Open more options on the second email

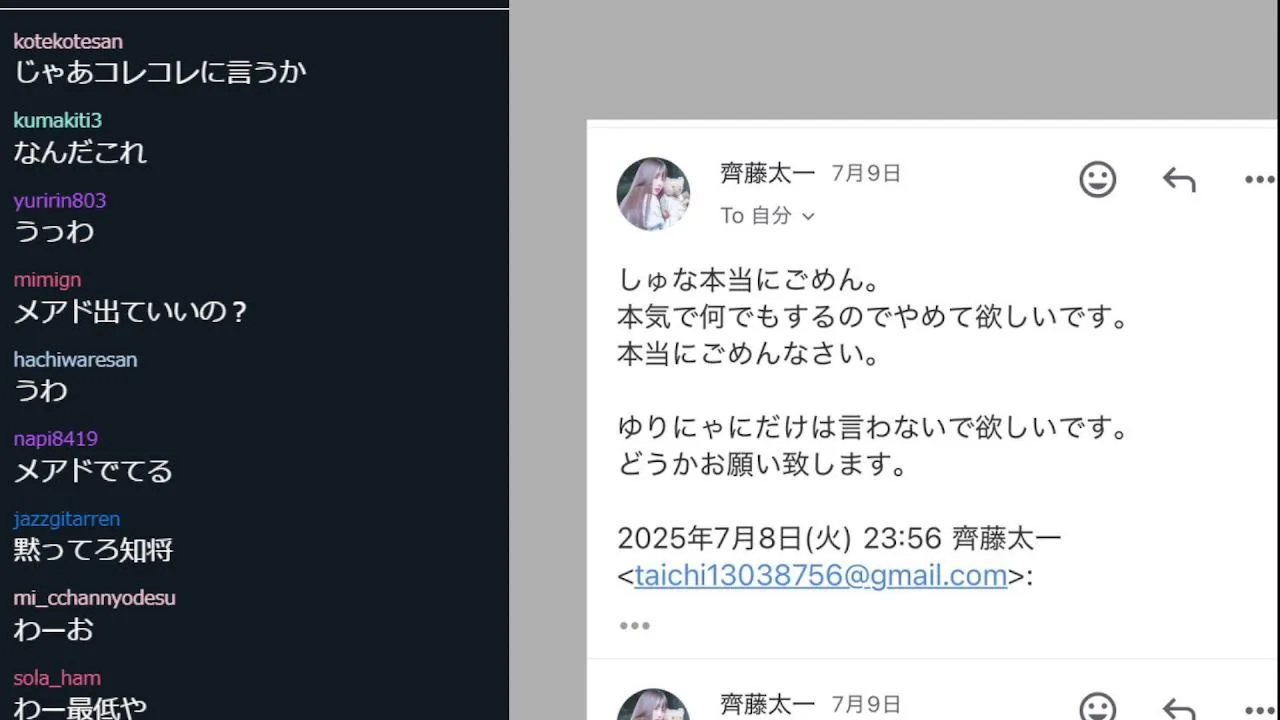tap(1259, 708)
